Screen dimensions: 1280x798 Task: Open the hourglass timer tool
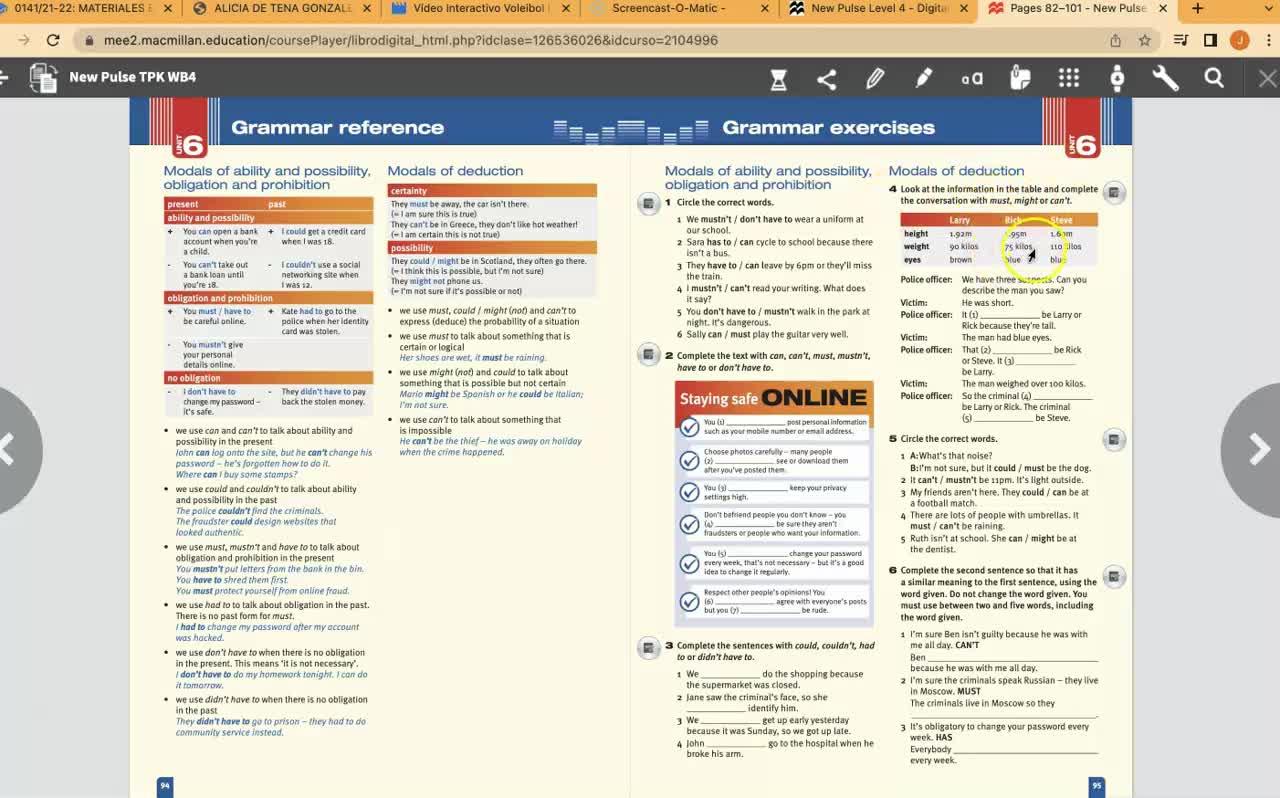tap(778, 78)
